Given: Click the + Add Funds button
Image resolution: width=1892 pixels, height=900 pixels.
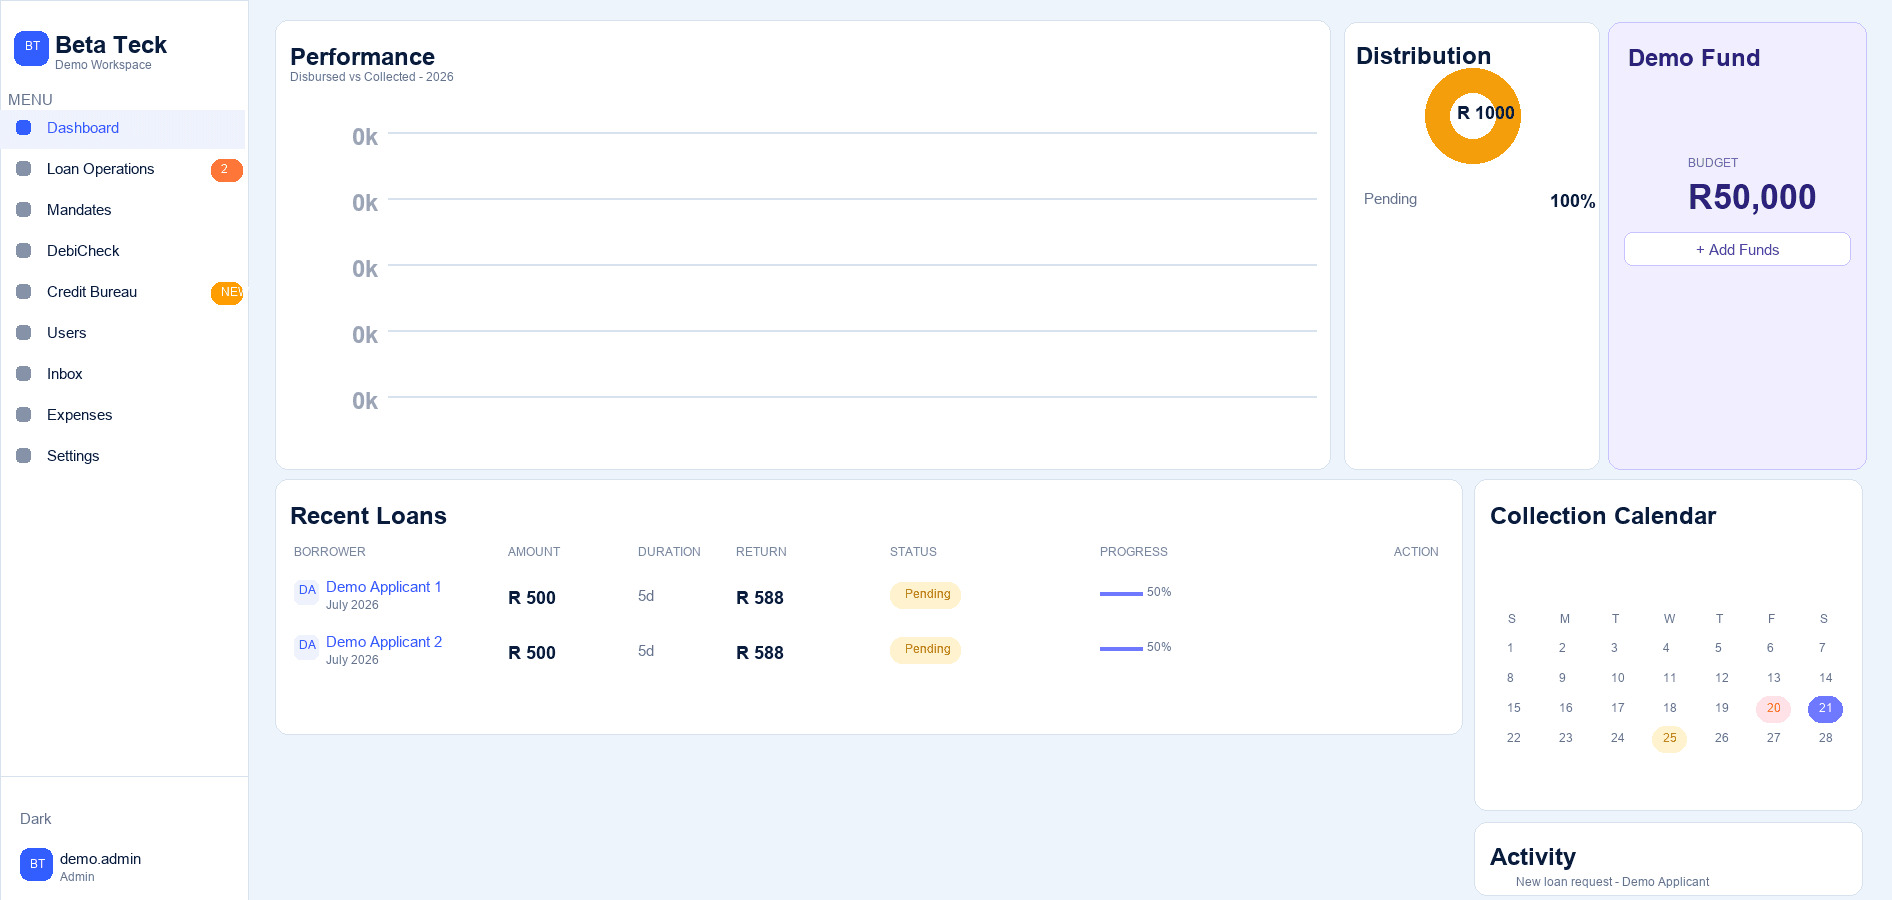Looking at the screenshot, I should coord(1737,250).
